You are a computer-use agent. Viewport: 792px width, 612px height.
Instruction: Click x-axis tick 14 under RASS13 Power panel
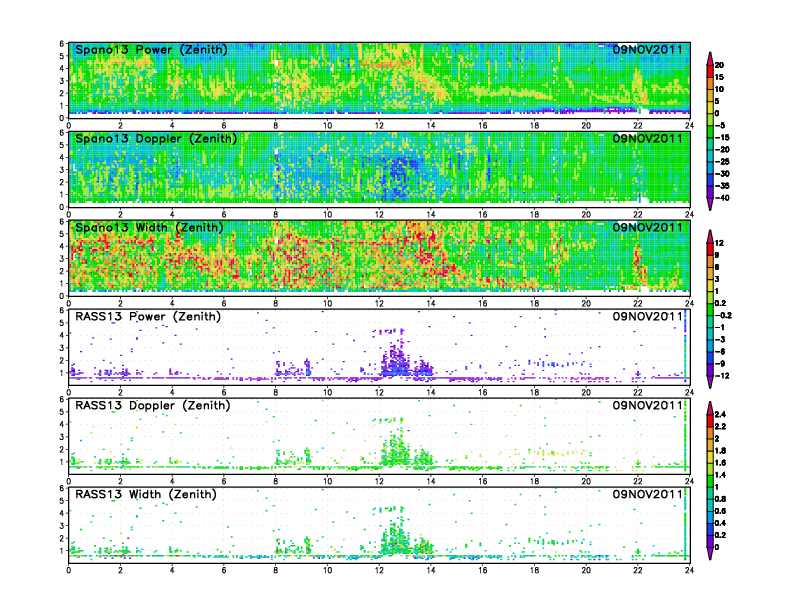tap(431, 392)
